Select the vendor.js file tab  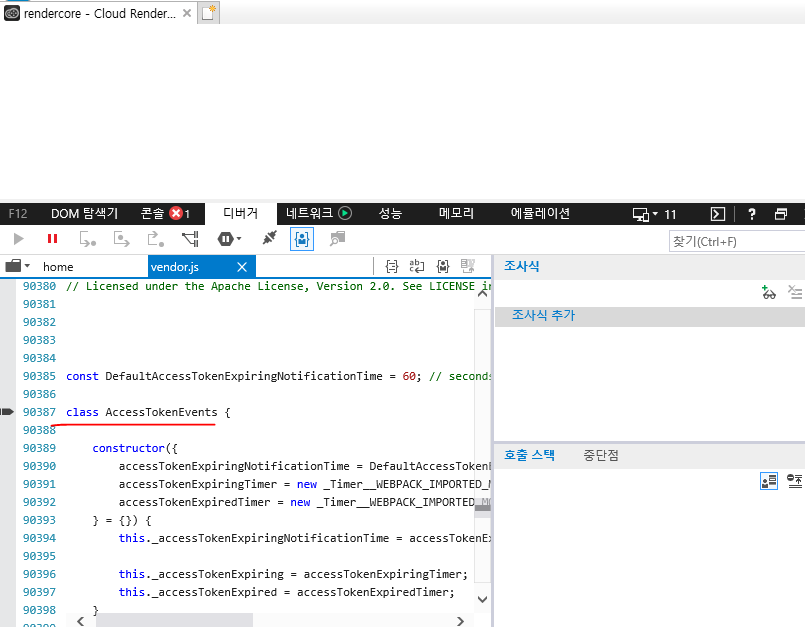coord(175,267)
